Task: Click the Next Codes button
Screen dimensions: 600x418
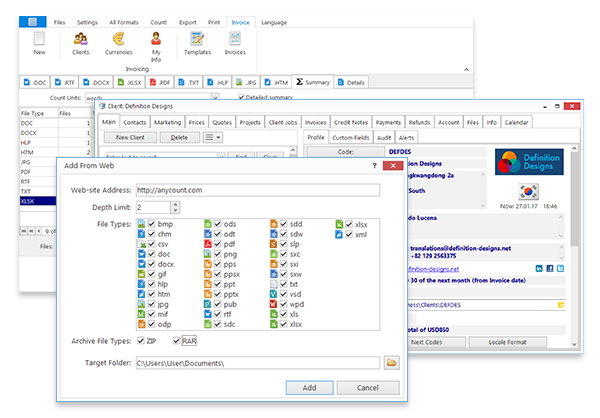Action: (x=437, y=342)
